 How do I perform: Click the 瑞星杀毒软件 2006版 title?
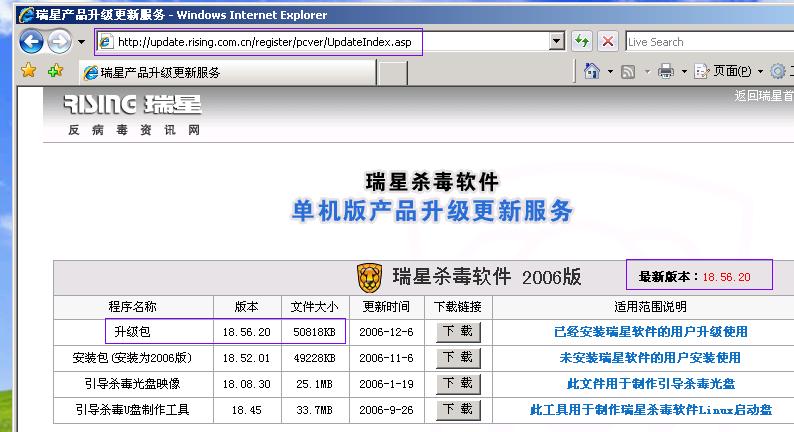[487, 277]
